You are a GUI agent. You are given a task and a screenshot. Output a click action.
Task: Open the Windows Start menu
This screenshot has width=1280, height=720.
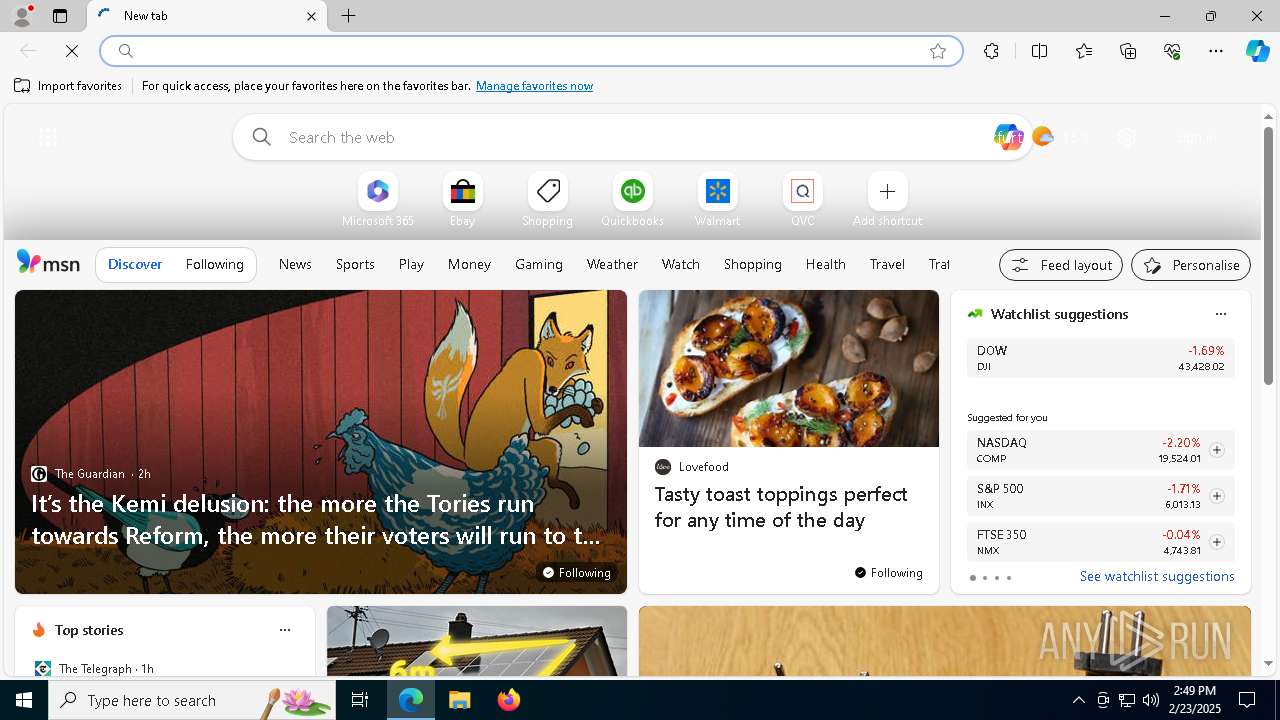pos(24,700)
